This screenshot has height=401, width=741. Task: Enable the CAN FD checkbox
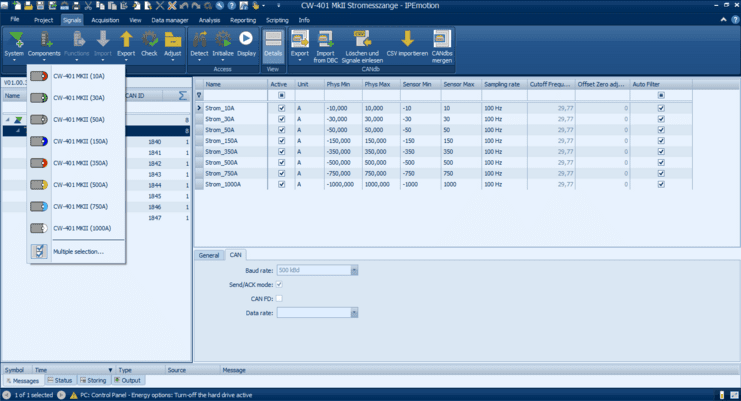(x=279, y=299)
